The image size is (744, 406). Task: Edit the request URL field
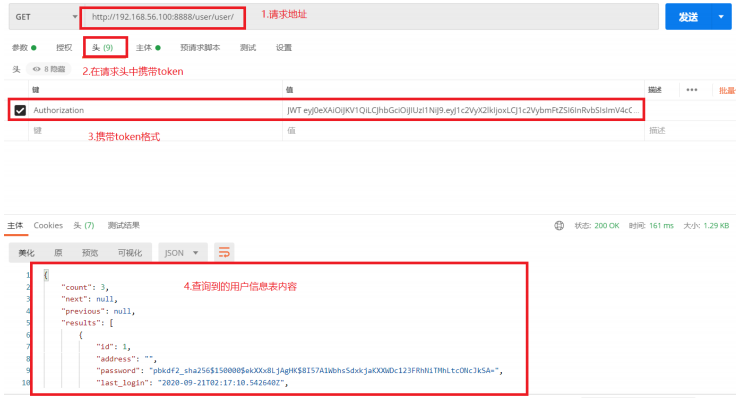370,17
